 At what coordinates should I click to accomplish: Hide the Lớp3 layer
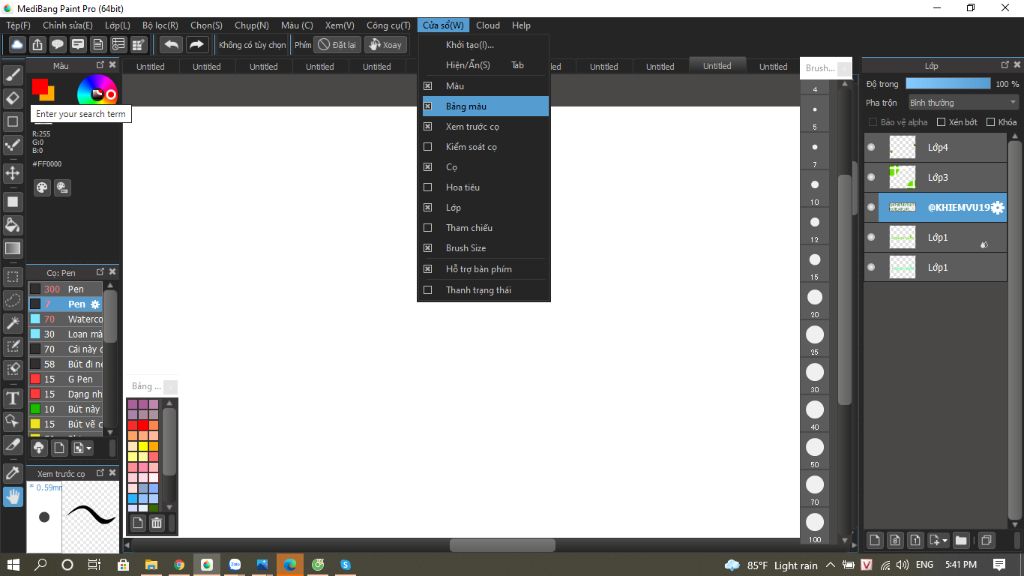pyautogui.click(x=871, y=178)
